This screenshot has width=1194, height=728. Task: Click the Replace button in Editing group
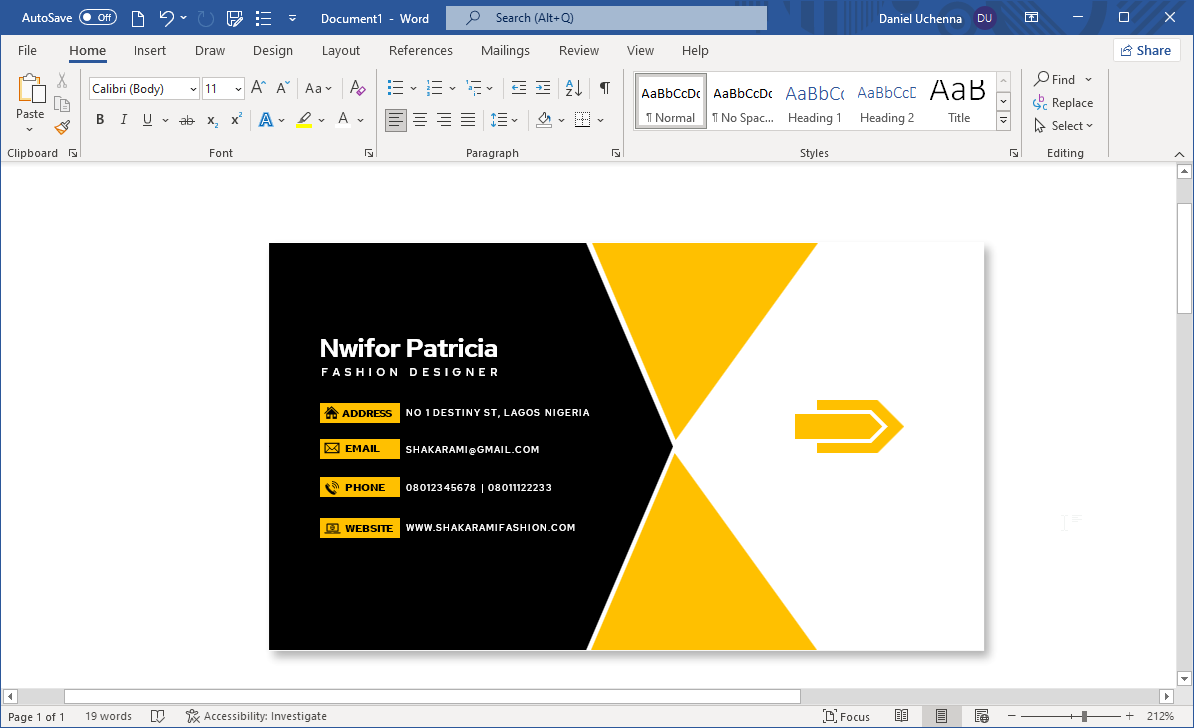click(1063, 103)
